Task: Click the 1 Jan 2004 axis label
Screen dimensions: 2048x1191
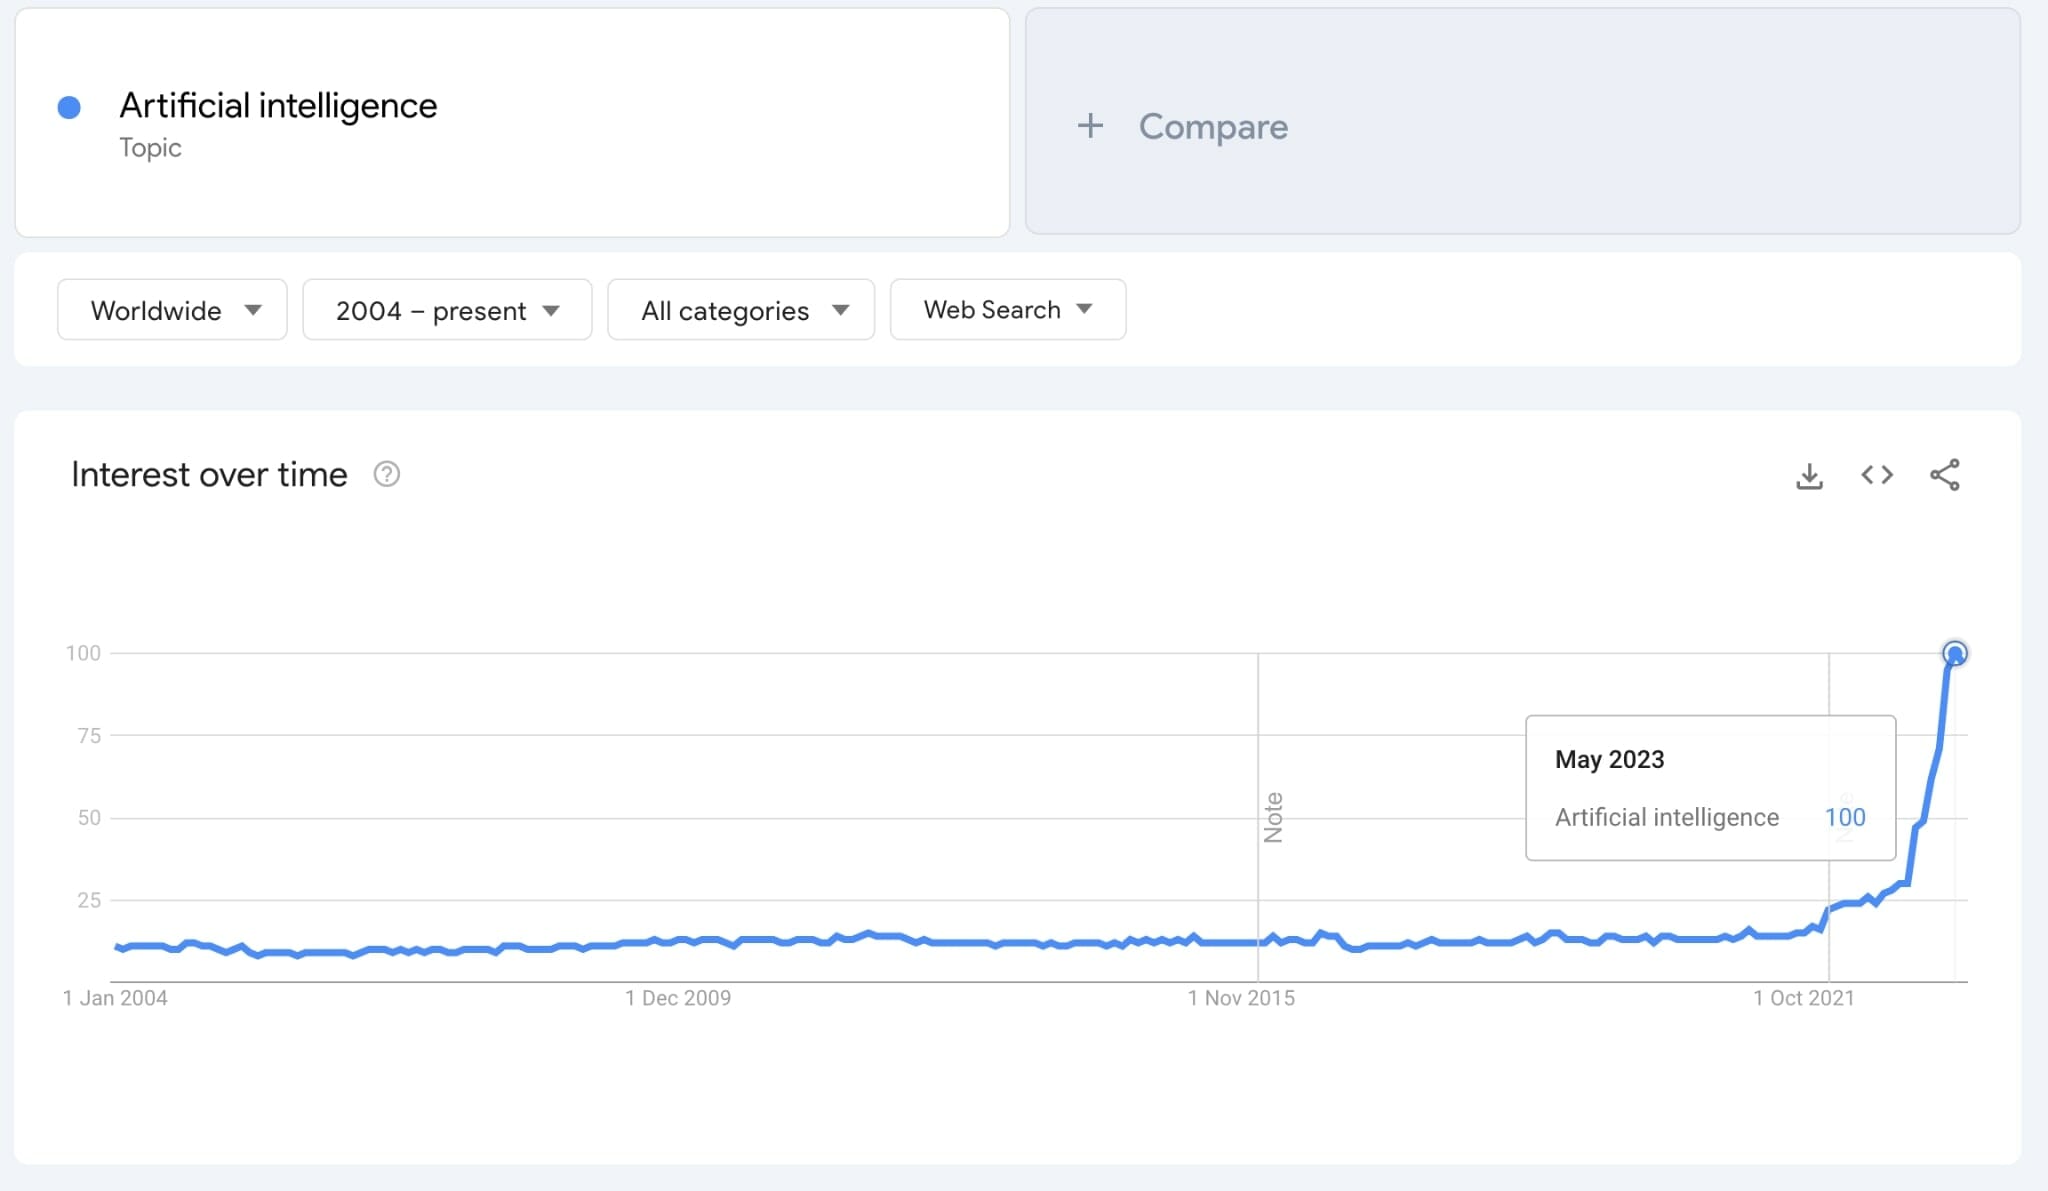Action: point(115,998)
